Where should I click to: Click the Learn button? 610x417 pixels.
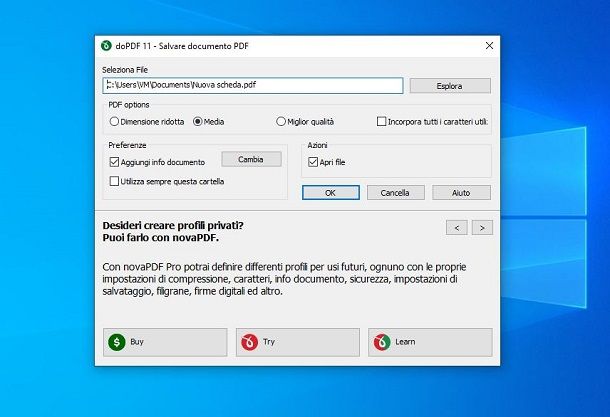point(430,342)
